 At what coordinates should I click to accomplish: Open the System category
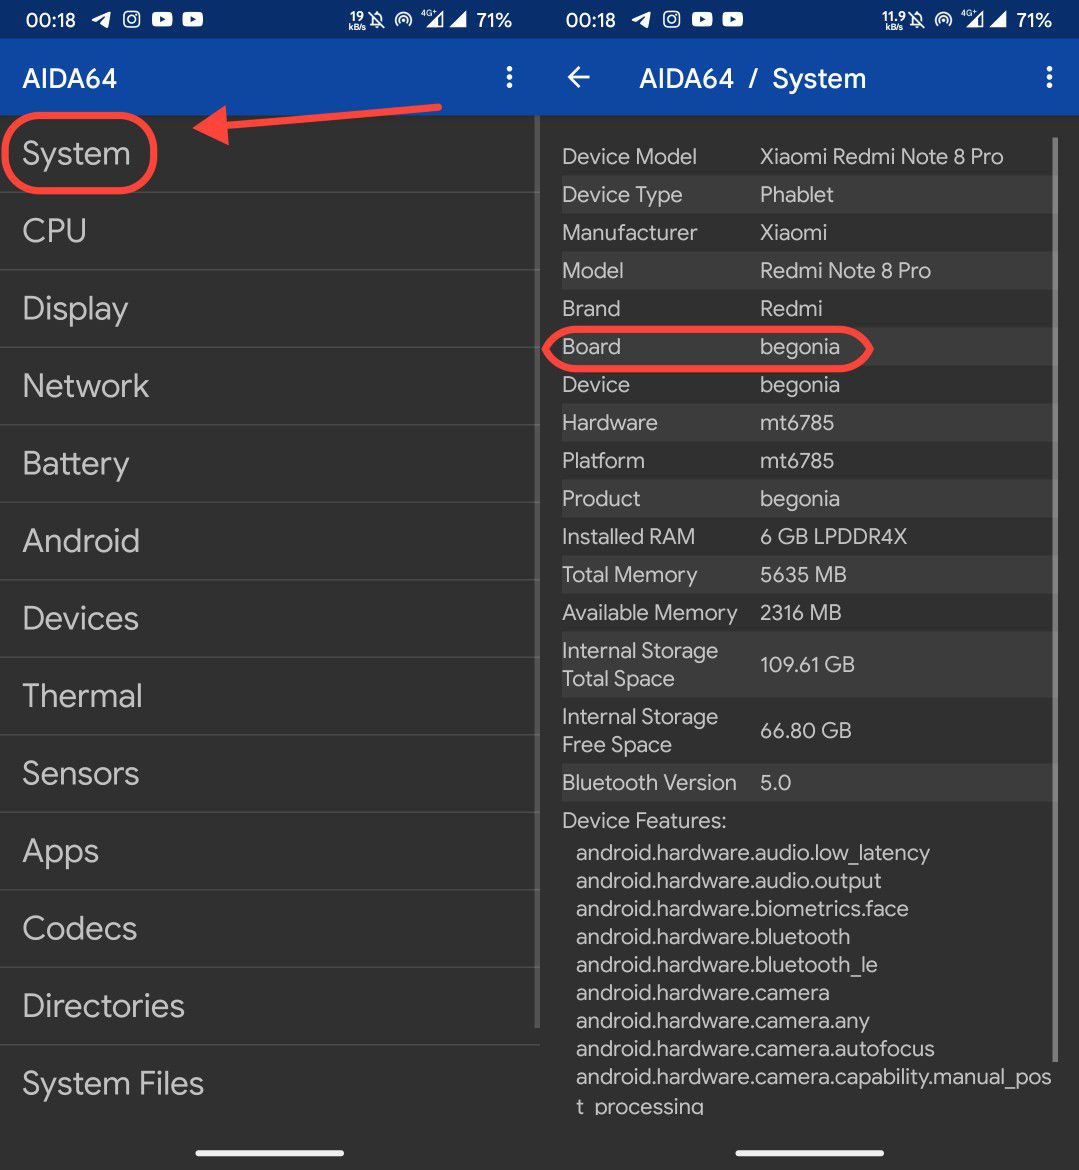[77, 154]
